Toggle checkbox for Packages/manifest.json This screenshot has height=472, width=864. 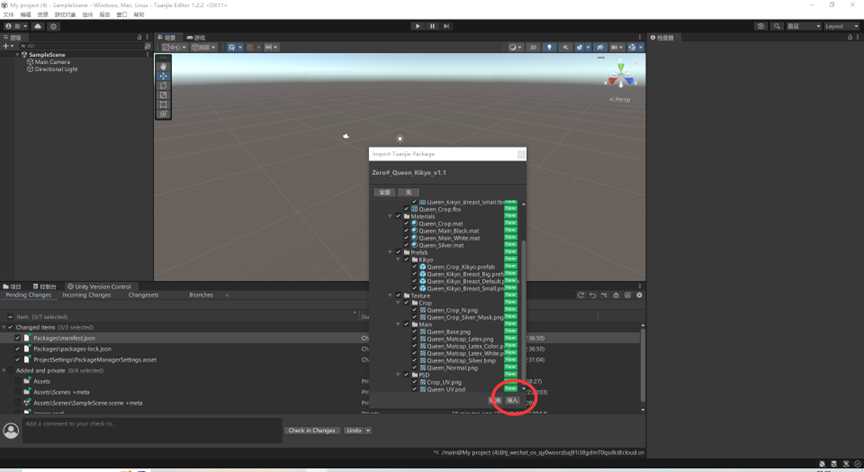pyautogui.click(x=18, y=338)
